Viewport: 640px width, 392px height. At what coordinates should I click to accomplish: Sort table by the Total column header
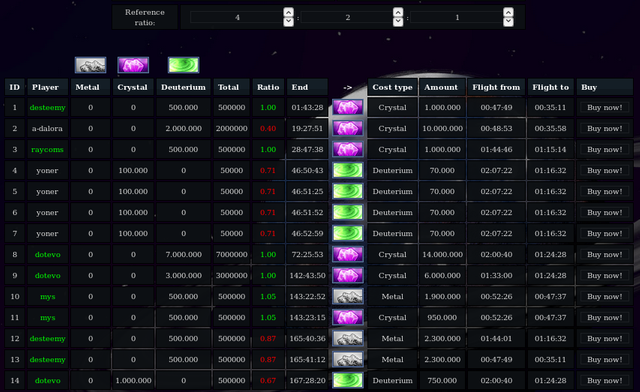[231, 87]
